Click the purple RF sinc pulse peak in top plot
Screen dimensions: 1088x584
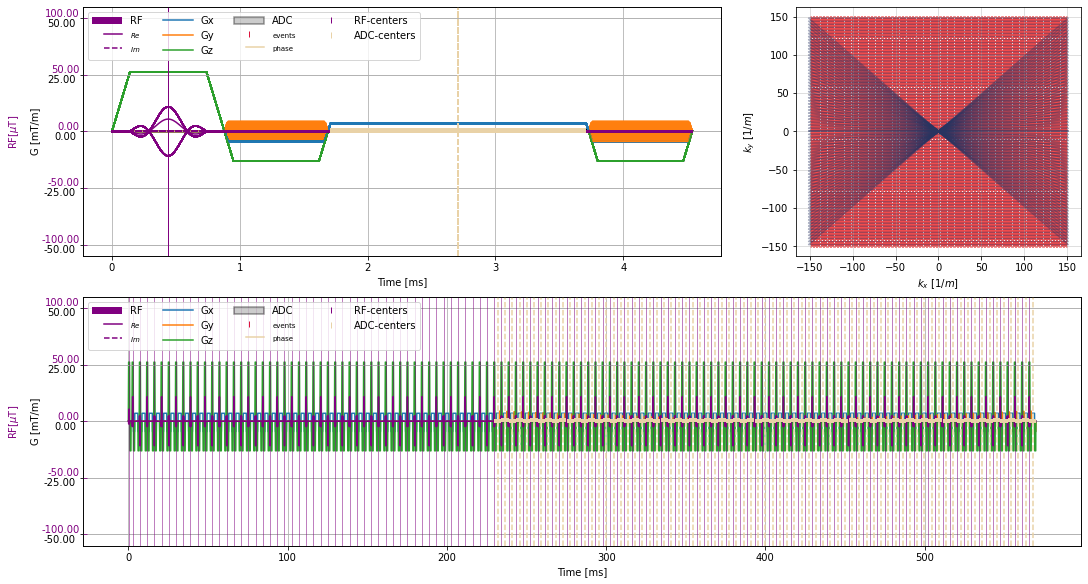tap(168, 108)
